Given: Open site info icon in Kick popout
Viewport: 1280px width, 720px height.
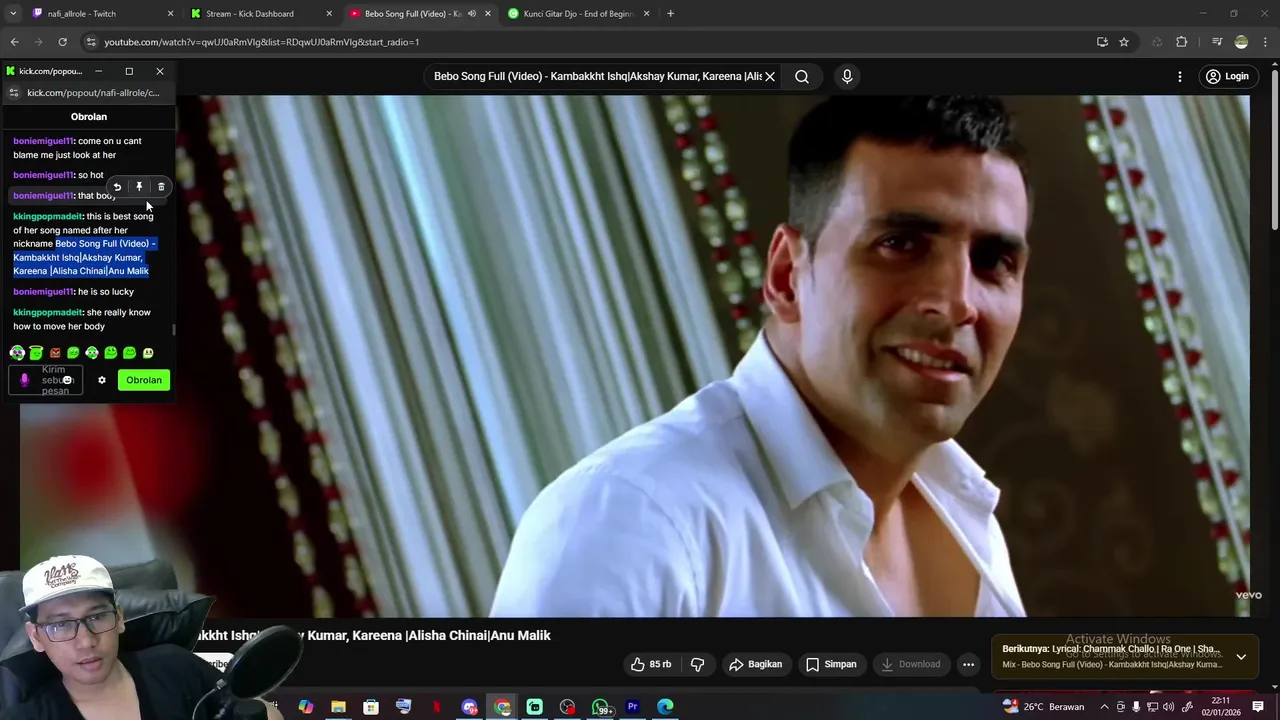Looking at the screenshot, I should (13, 93).
